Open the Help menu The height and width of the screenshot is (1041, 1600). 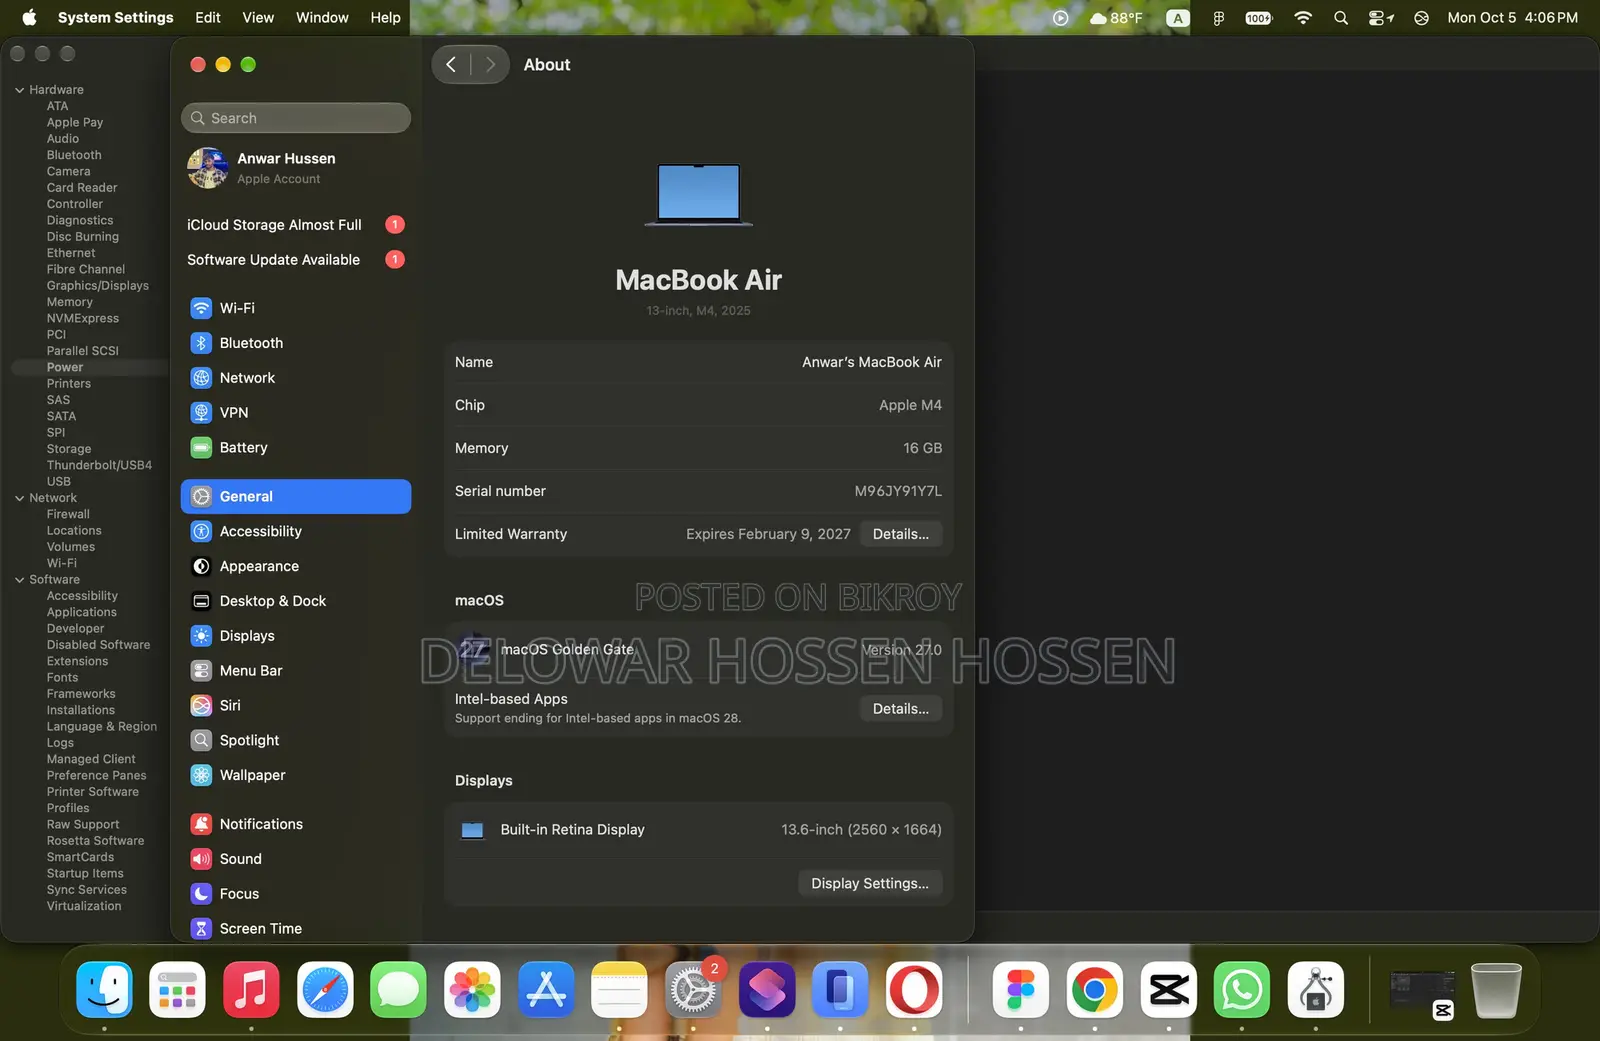click(x=385, y=17)
